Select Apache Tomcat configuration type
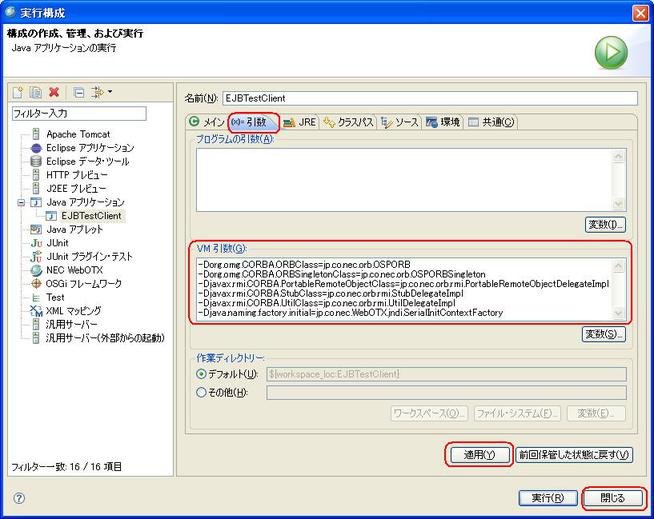The height and width of the screenshot is (519, 654). coord(78,134)
